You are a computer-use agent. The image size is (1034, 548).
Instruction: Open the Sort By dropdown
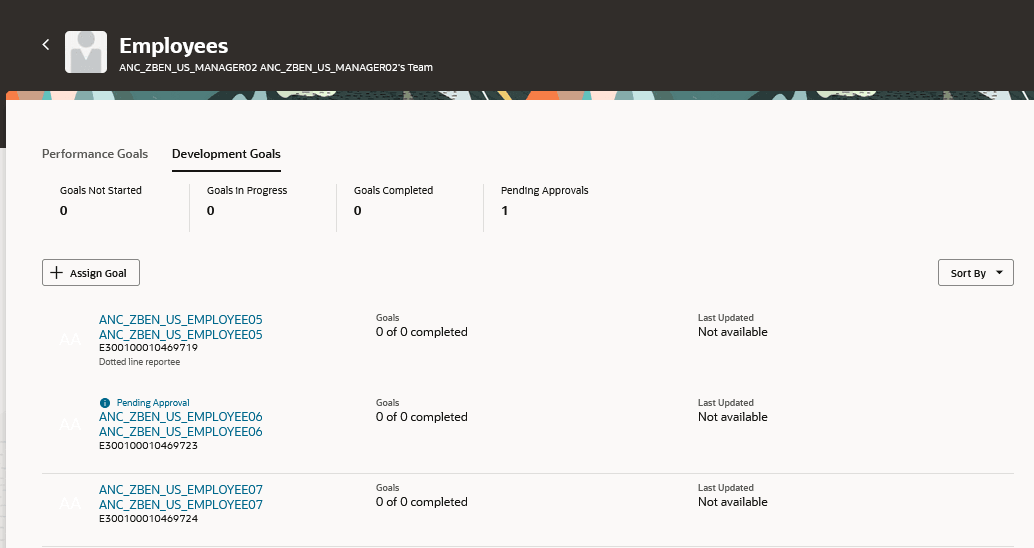(x=975, y=272)
